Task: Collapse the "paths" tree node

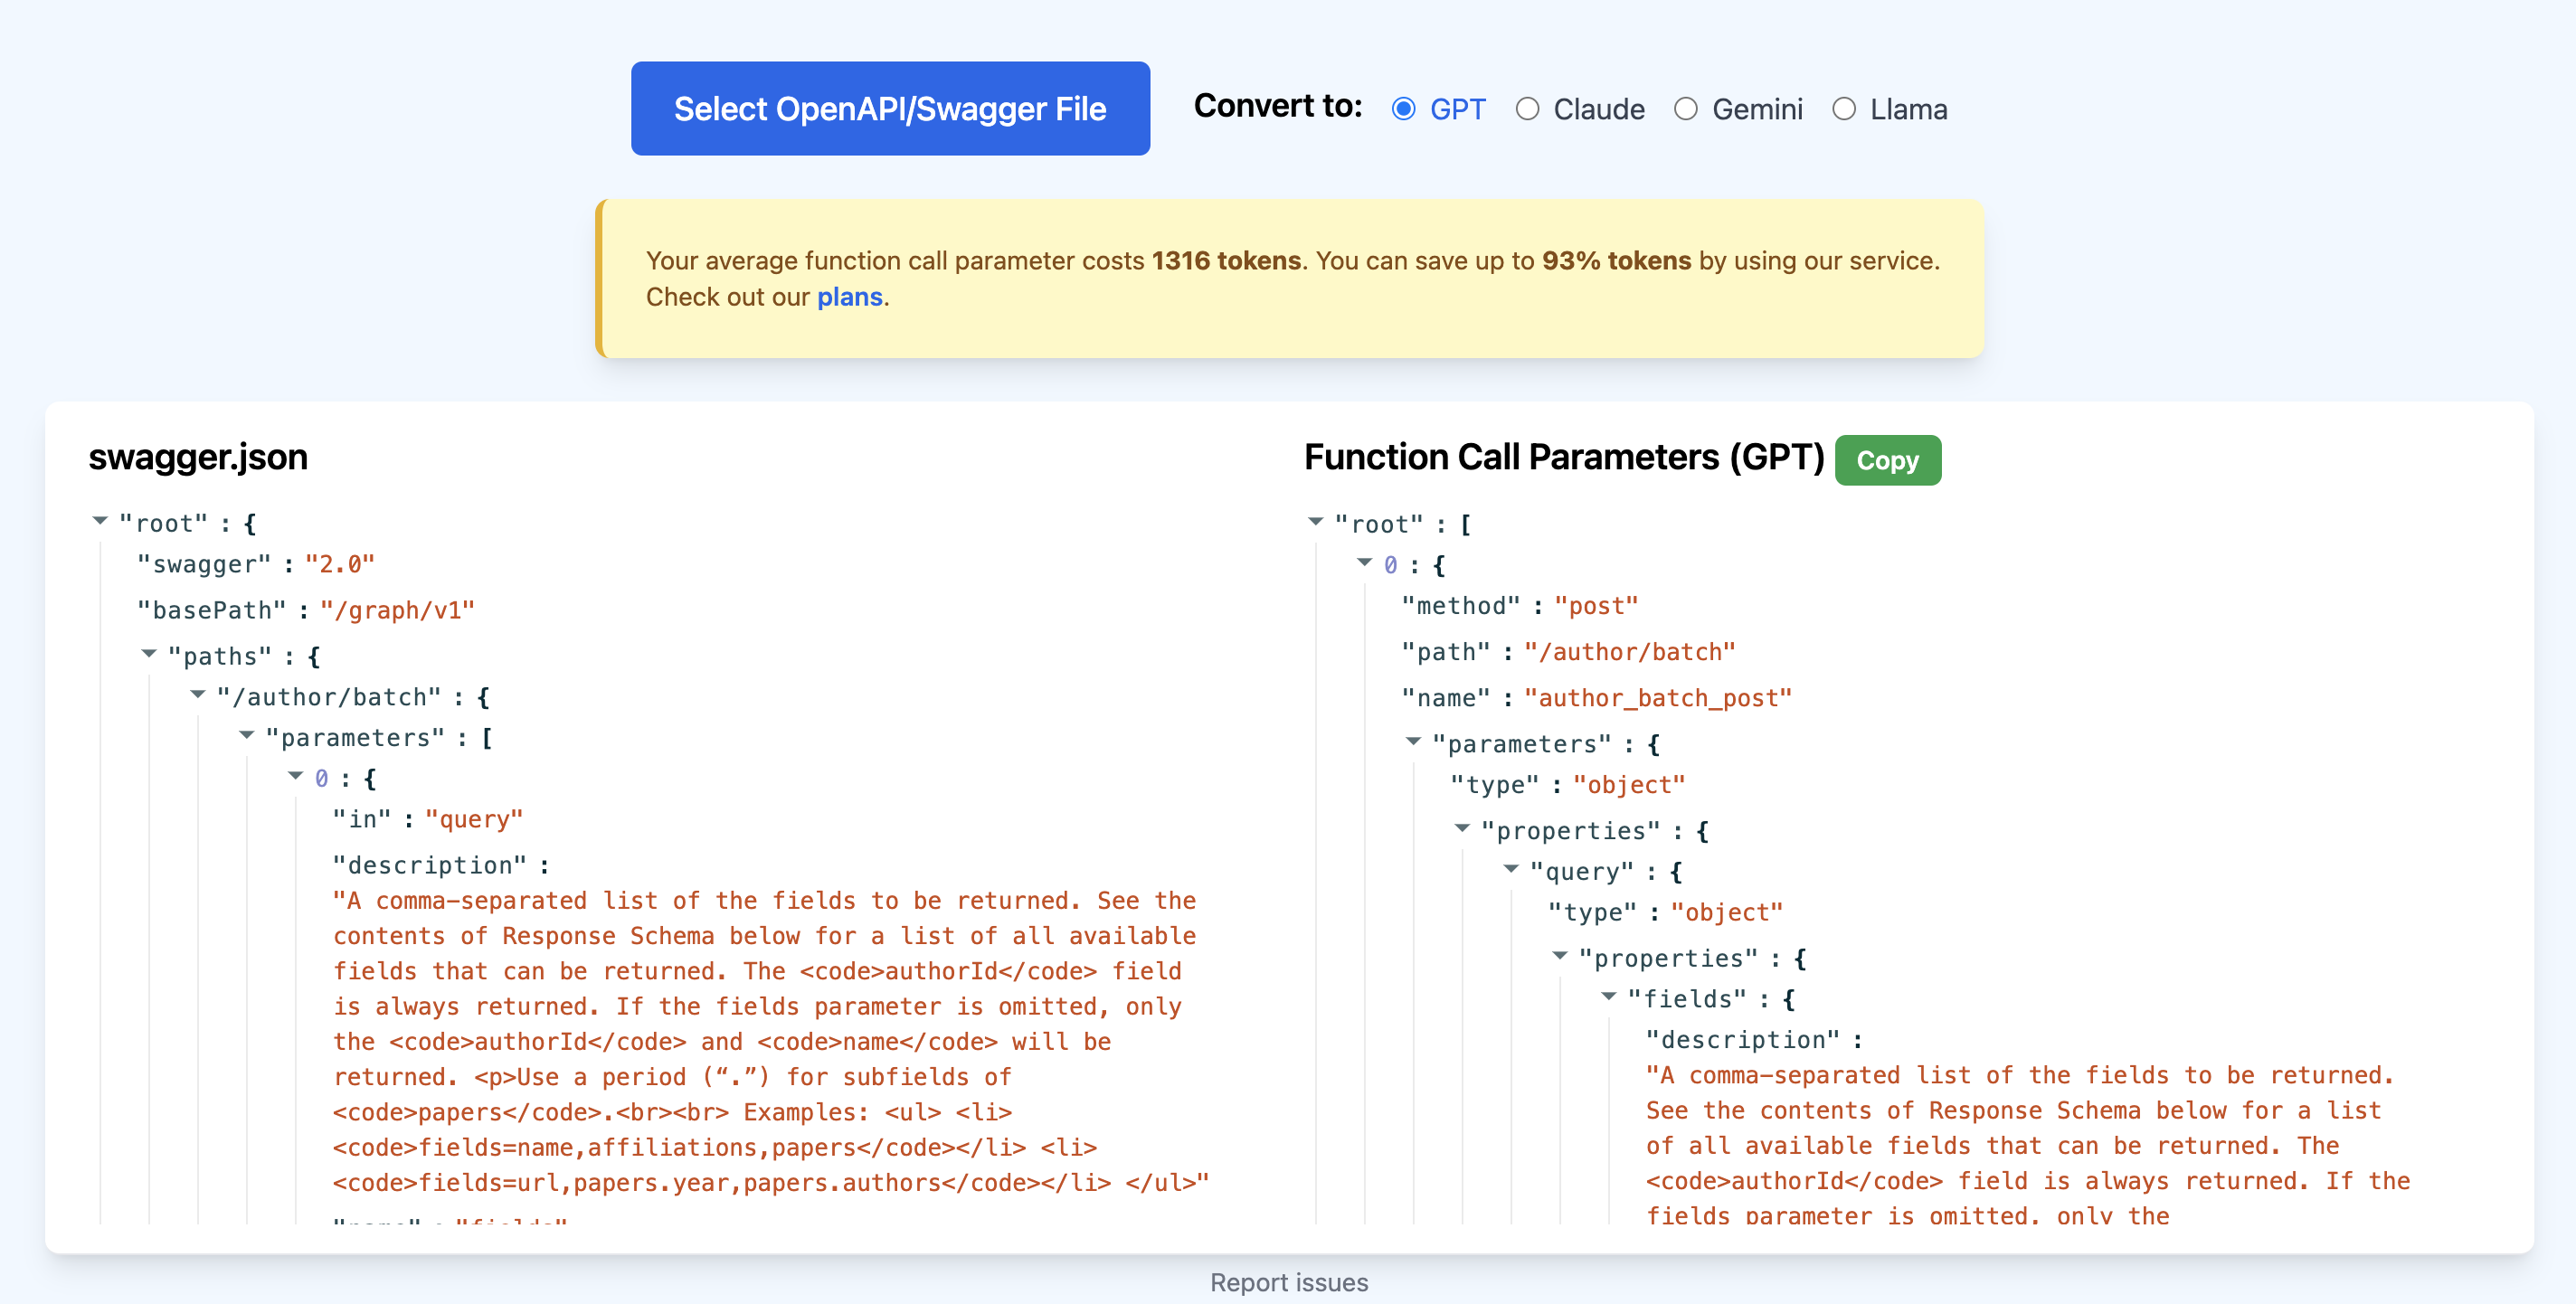Action: 149,654
